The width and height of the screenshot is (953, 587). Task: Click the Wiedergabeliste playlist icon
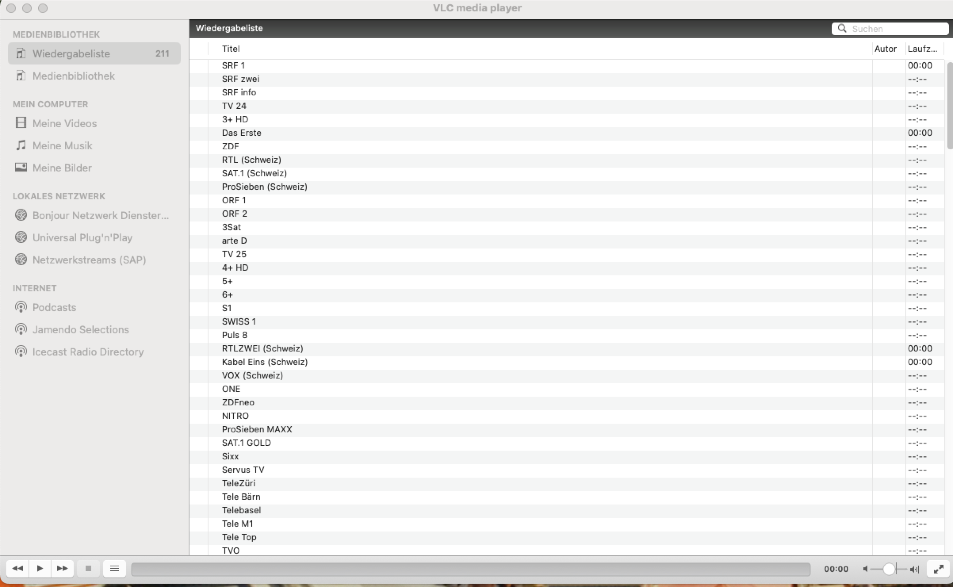21,53
